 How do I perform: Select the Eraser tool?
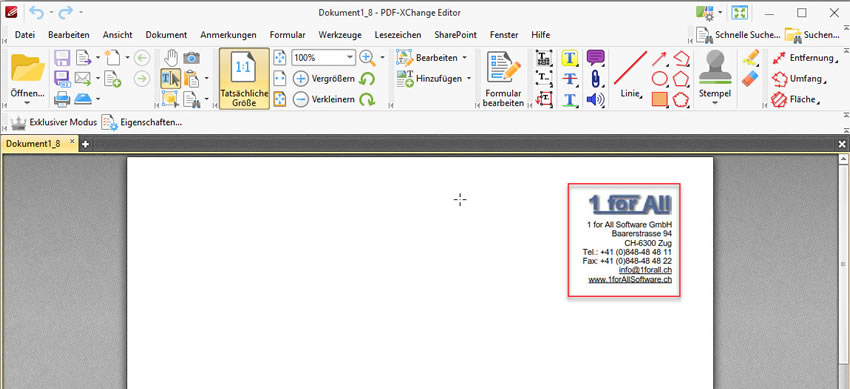(751, 79)
